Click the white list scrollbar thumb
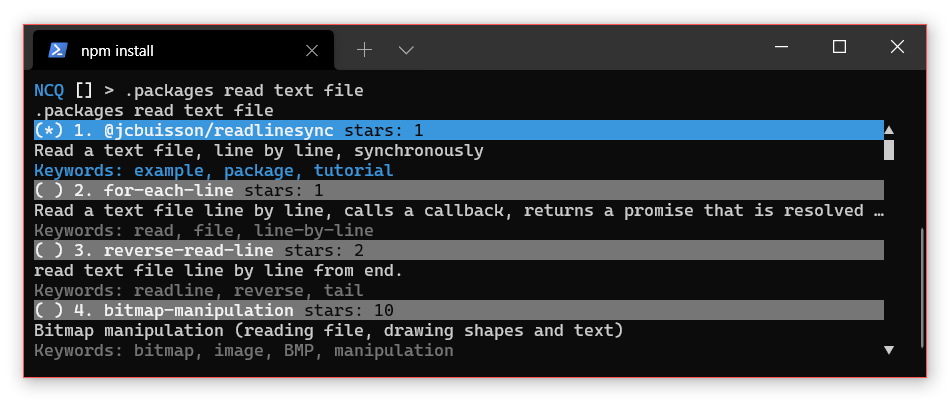 coord(889,150)
